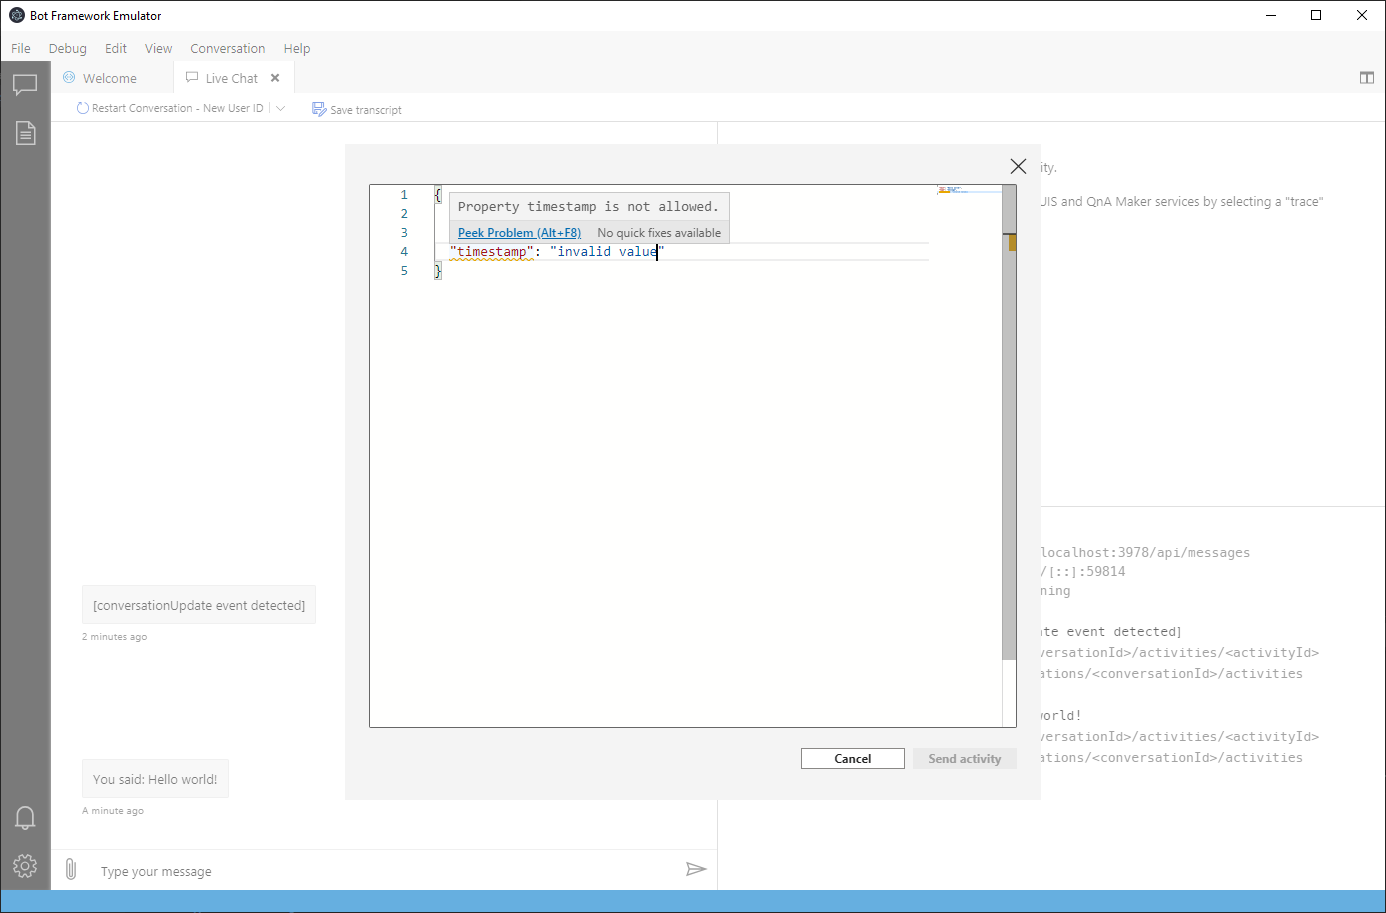1386x913 pixels.
Task: Click the Welcome tab globe icon
Action: [69, 77]
